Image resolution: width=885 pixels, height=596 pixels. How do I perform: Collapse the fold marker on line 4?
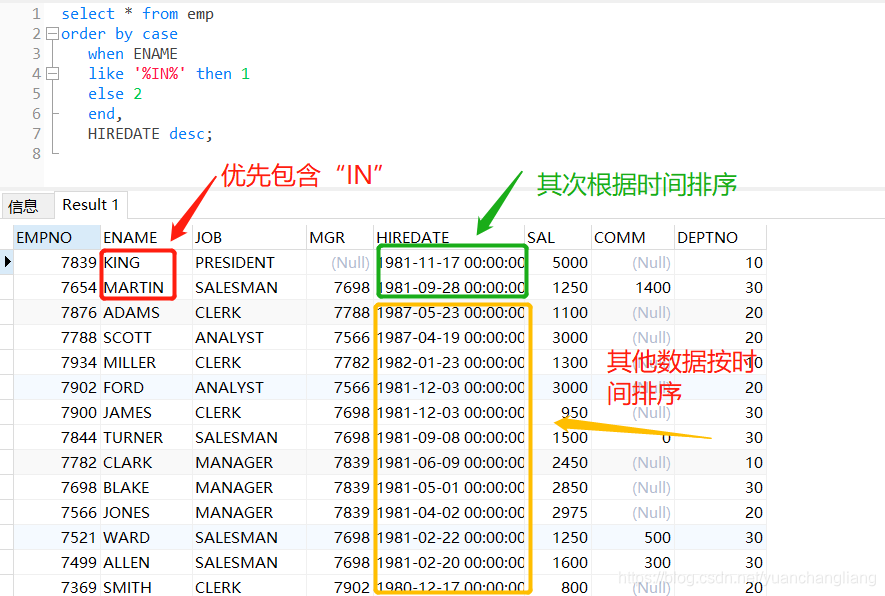coord(52,73)
